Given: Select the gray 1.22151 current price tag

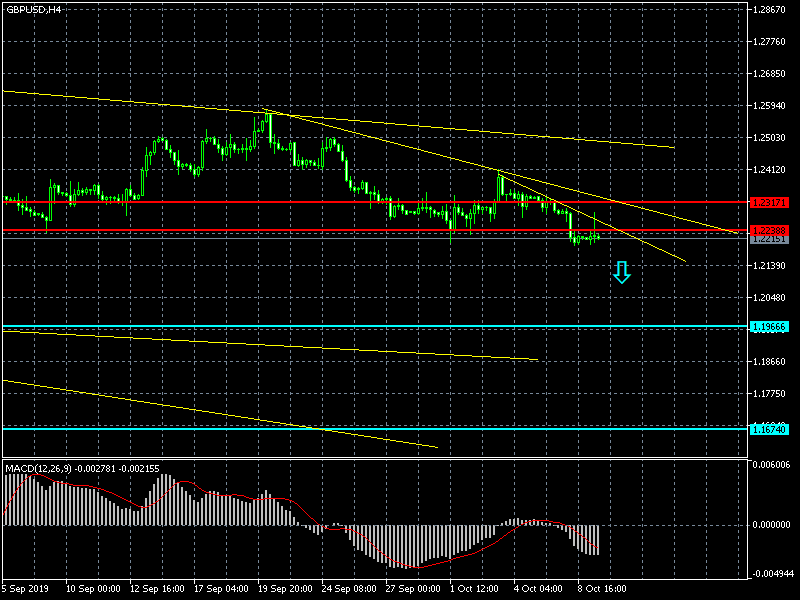Looking at the screenshot, I should tap(769, 239).
